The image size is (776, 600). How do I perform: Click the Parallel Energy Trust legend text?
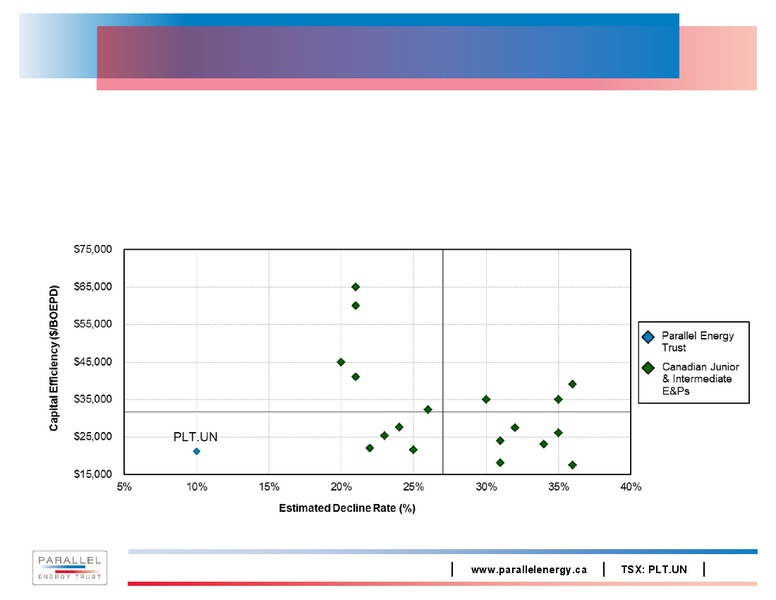698,342
